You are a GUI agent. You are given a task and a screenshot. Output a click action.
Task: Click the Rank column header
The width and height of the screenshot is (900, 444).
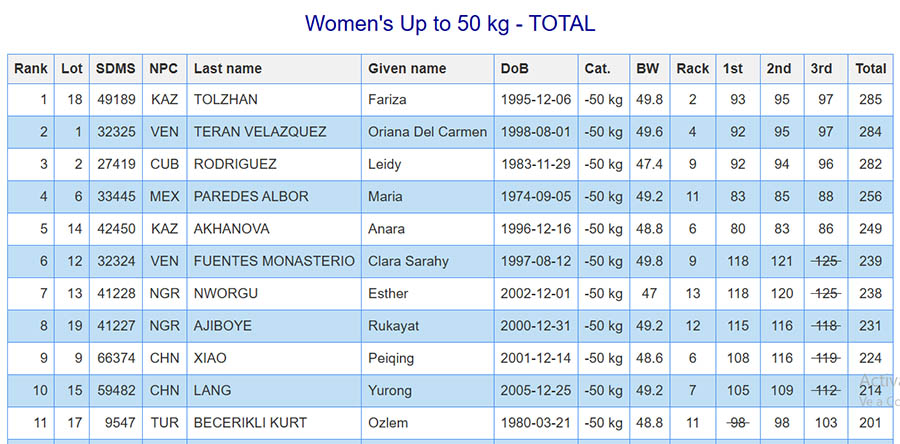coord(30,69)
